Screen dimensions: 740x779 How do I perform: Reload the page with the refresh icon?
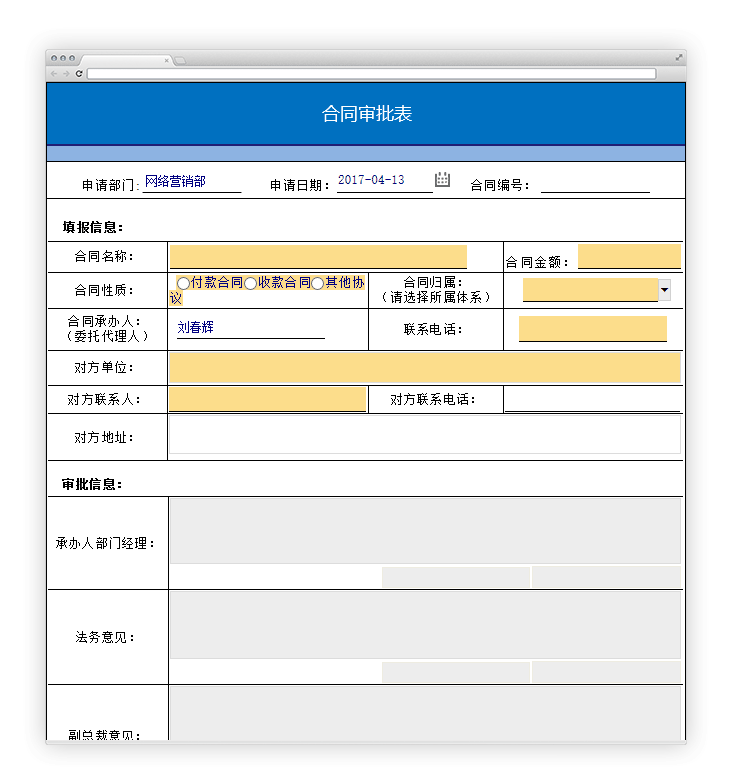(x=79, y=74)
